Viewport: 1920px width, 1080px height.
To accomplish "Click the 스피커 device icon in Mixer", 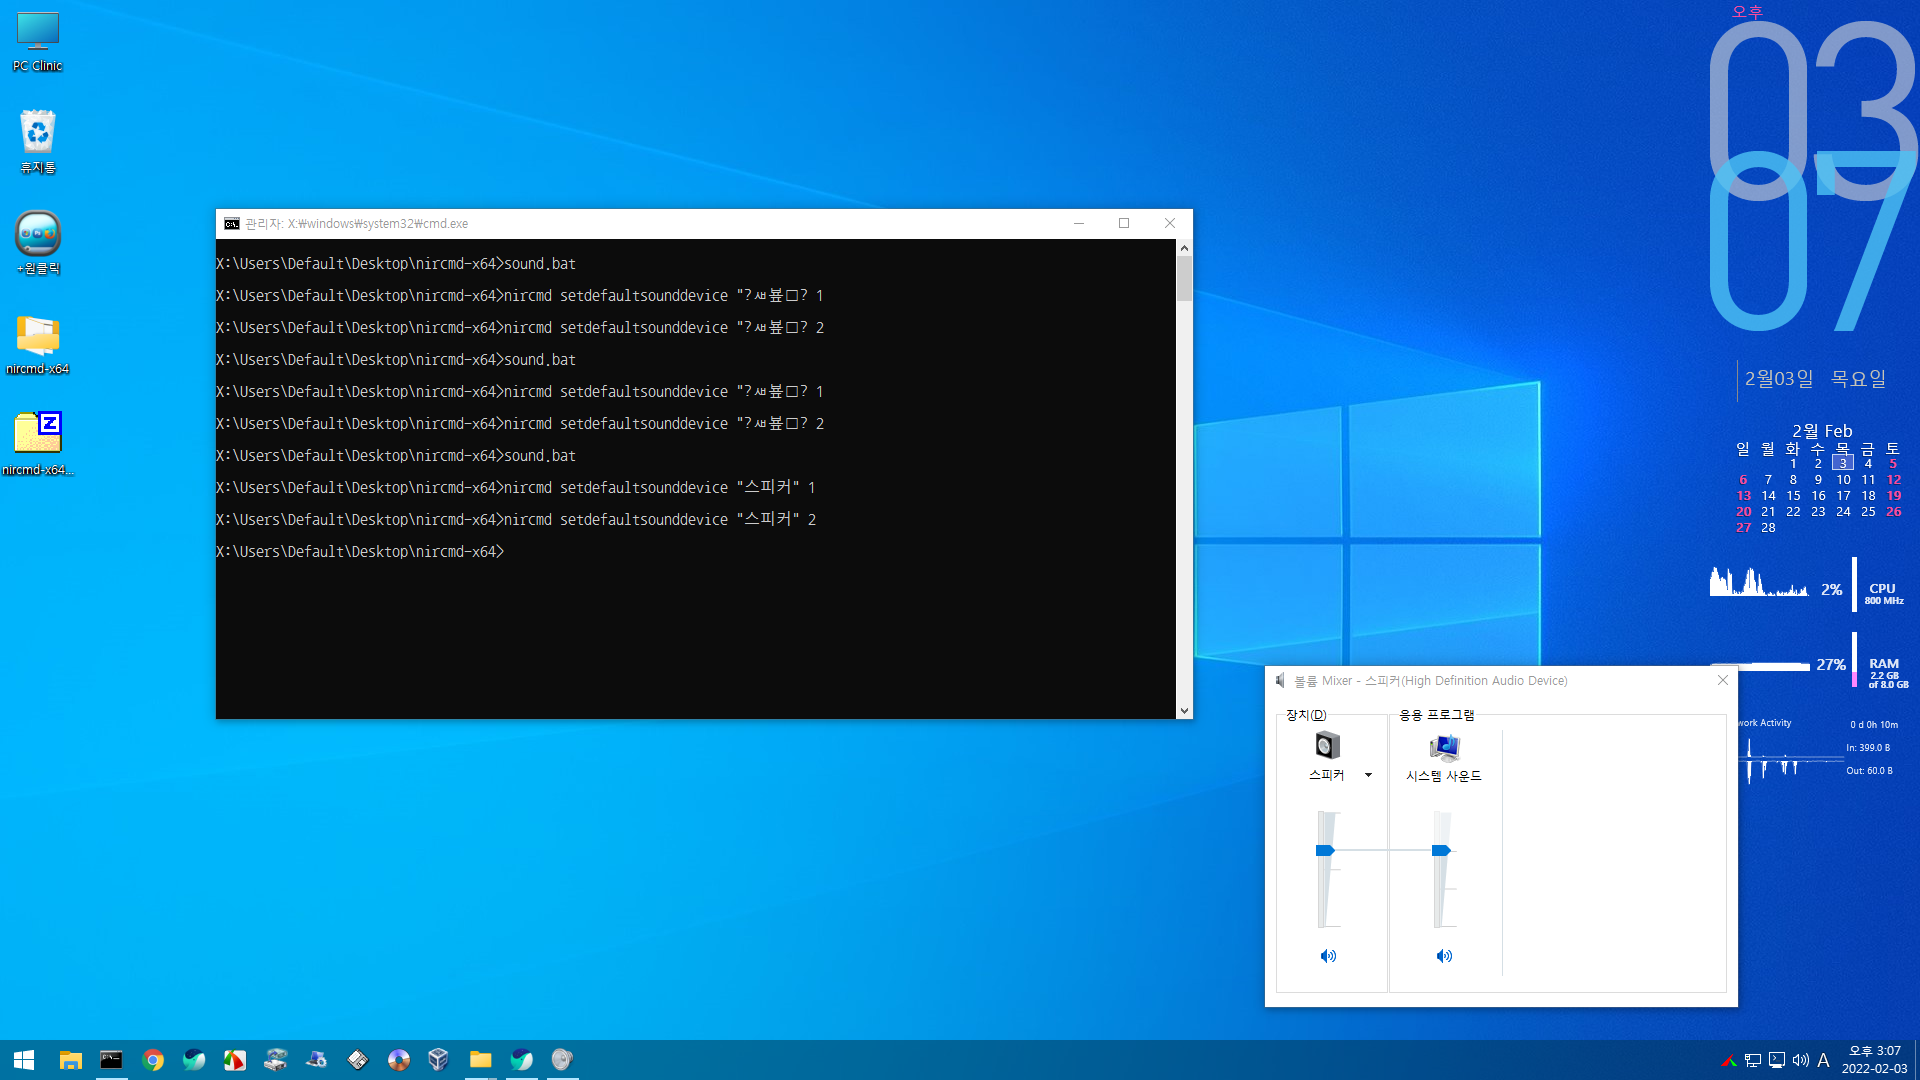I will pyautogui.click(x=1328, y=746).
